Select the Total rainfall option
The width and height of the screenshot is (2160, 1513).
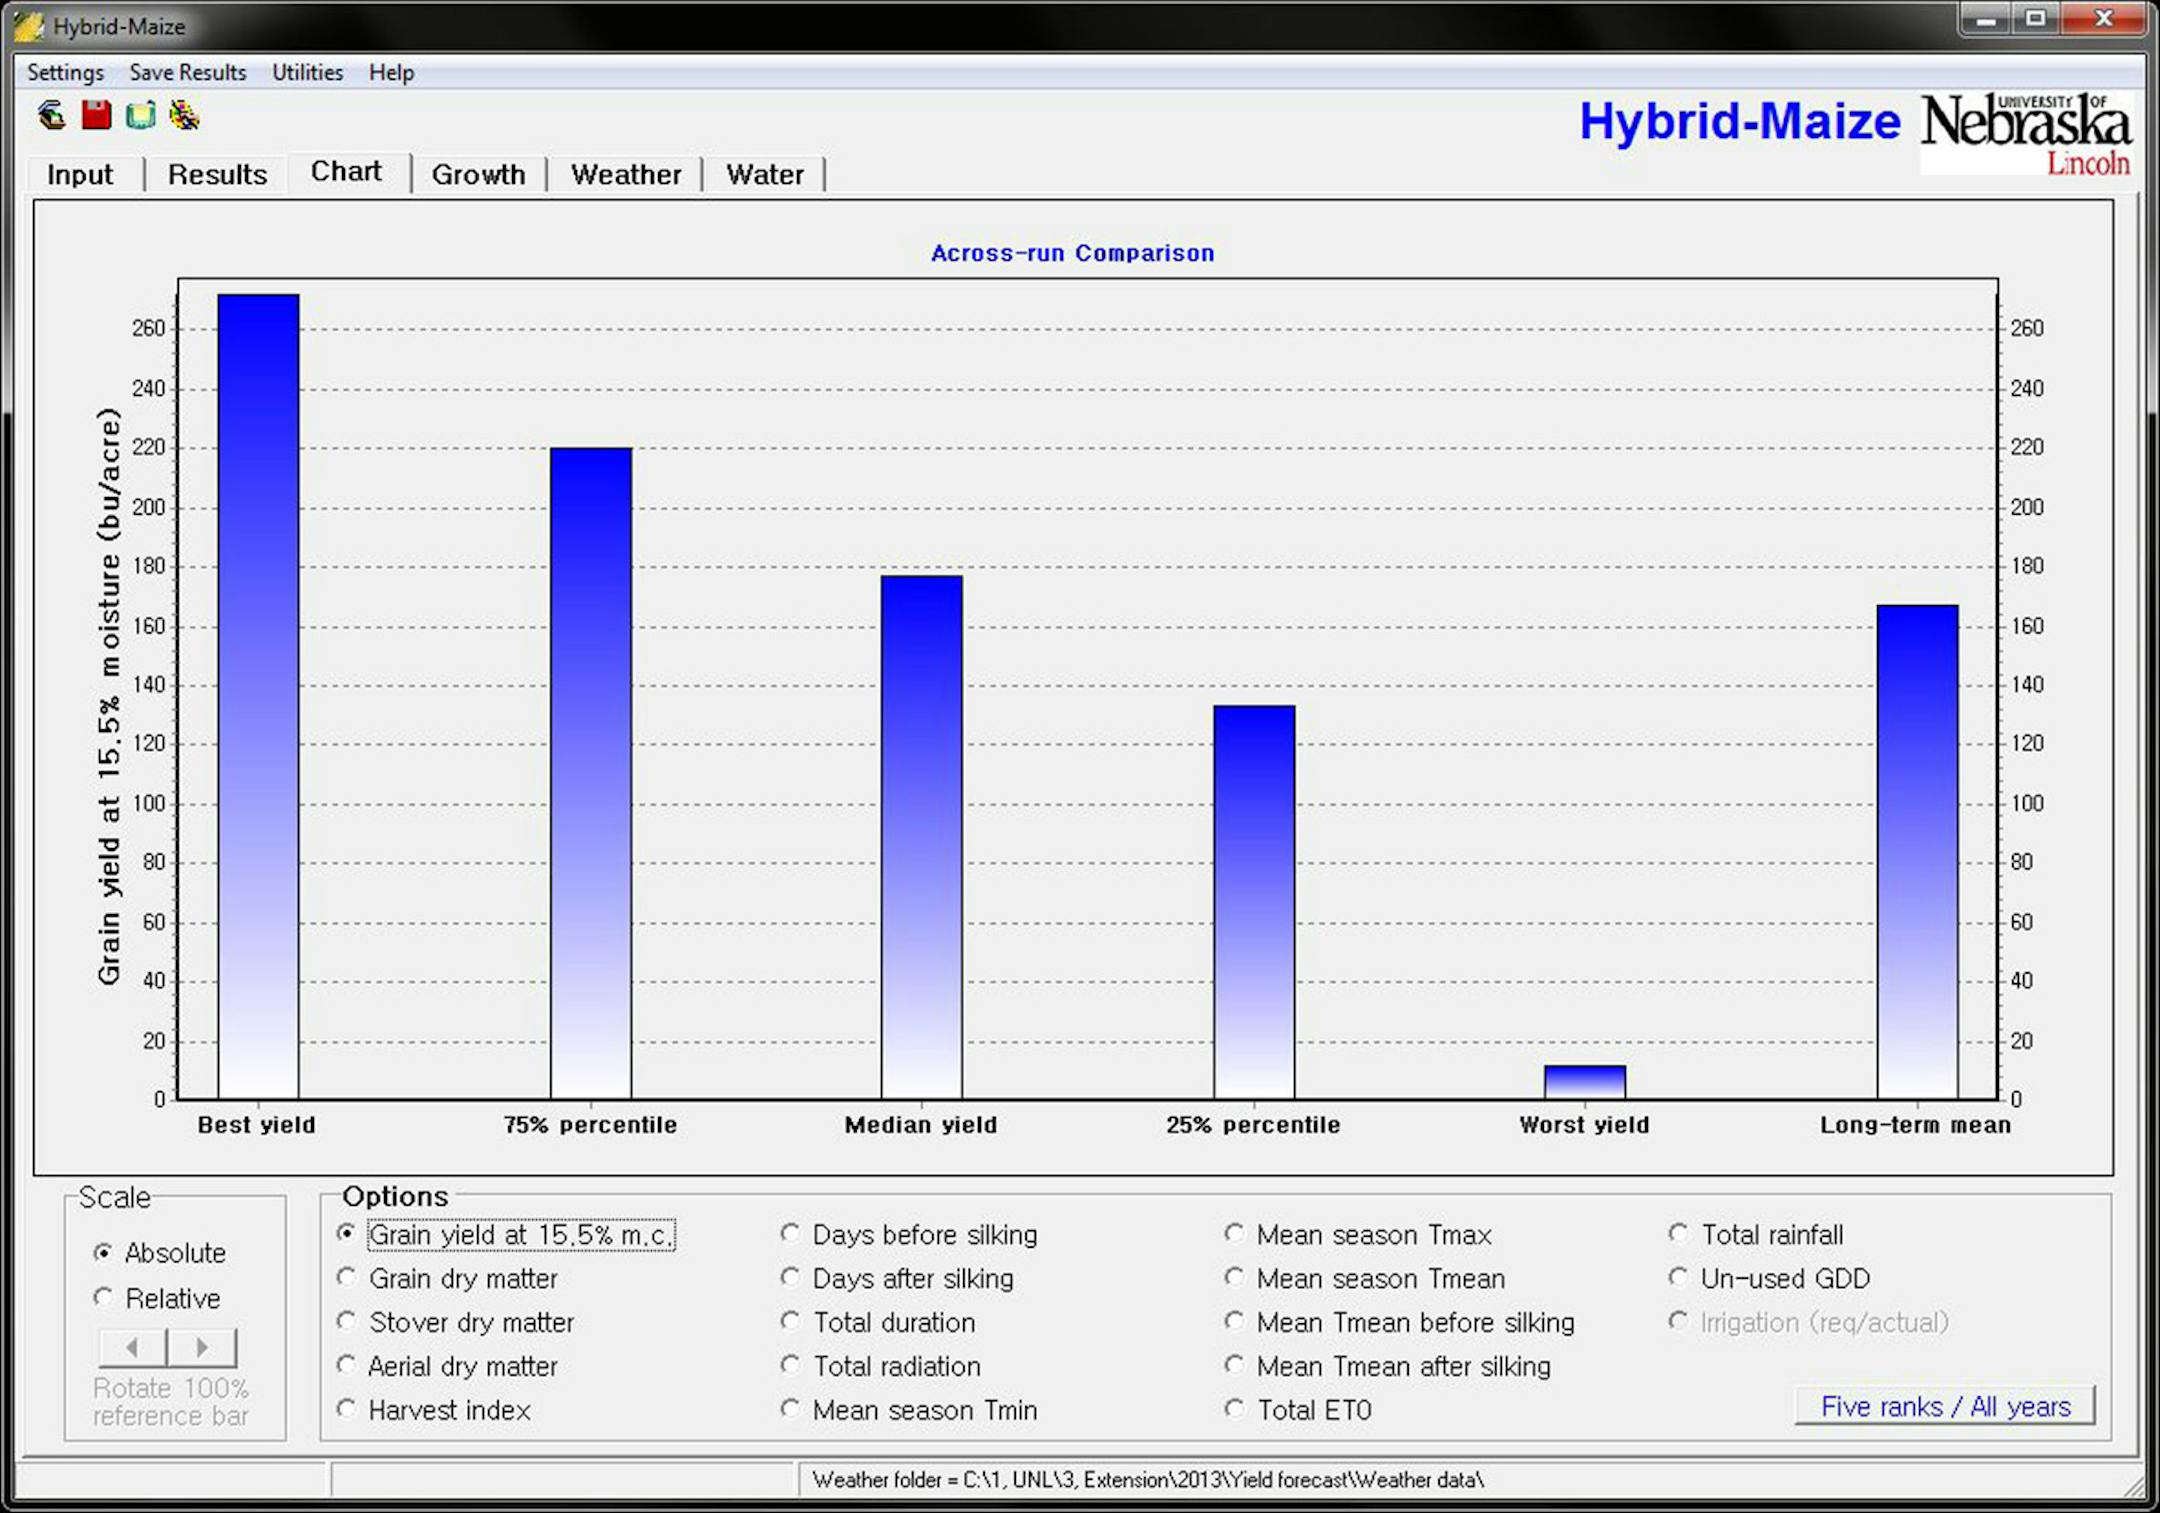pos(1756,1235)
